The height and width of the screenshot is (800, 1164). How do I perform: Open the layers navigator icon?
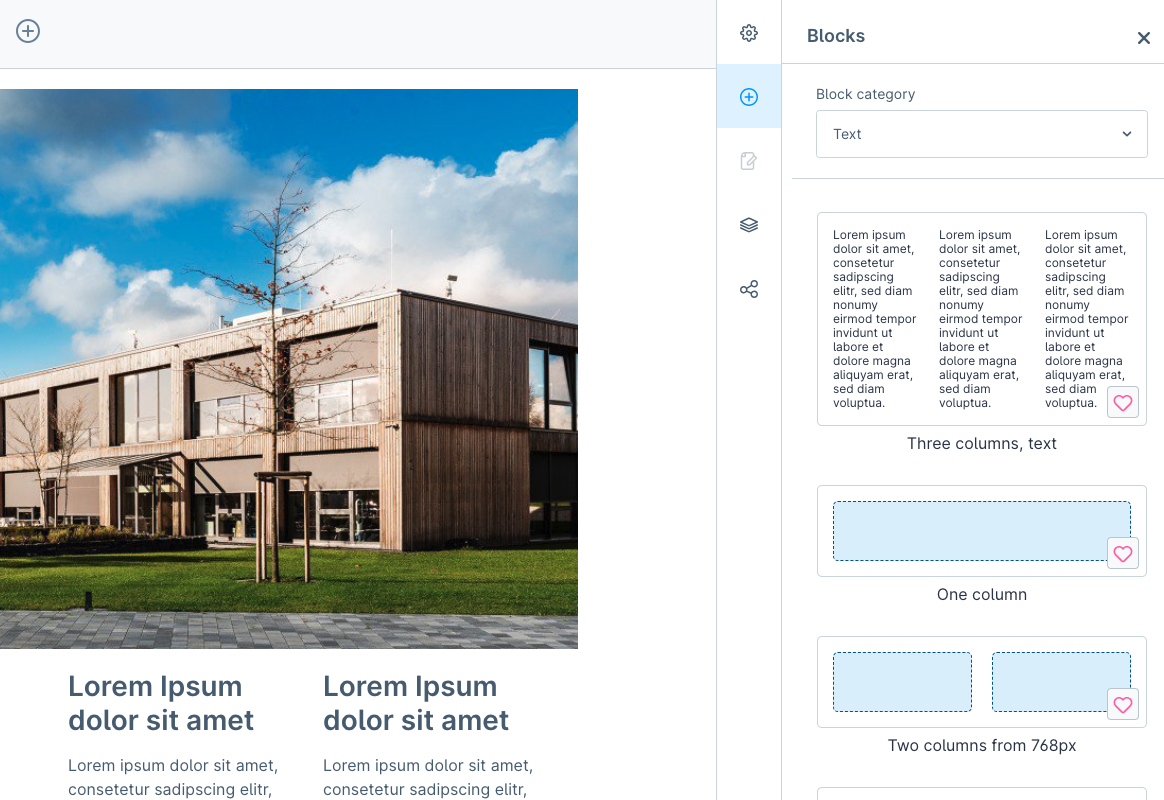click(x=749, y=225)
